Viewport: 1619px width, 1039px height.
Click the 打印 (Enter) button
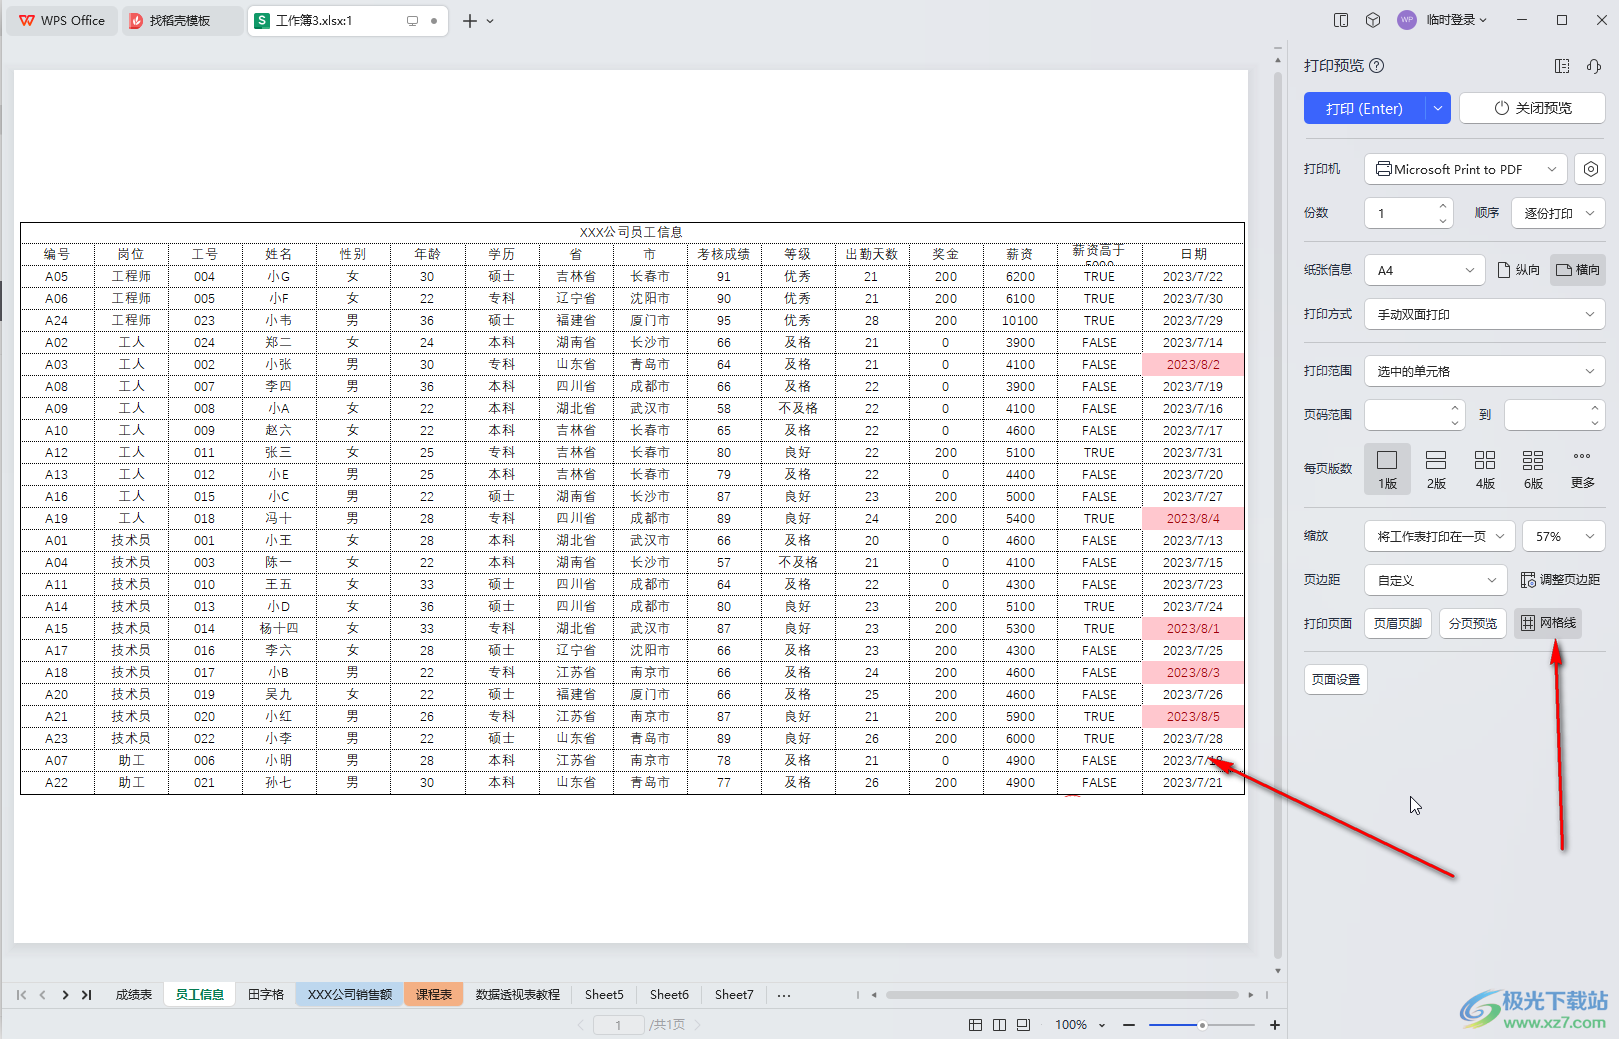coord(1364,108)
